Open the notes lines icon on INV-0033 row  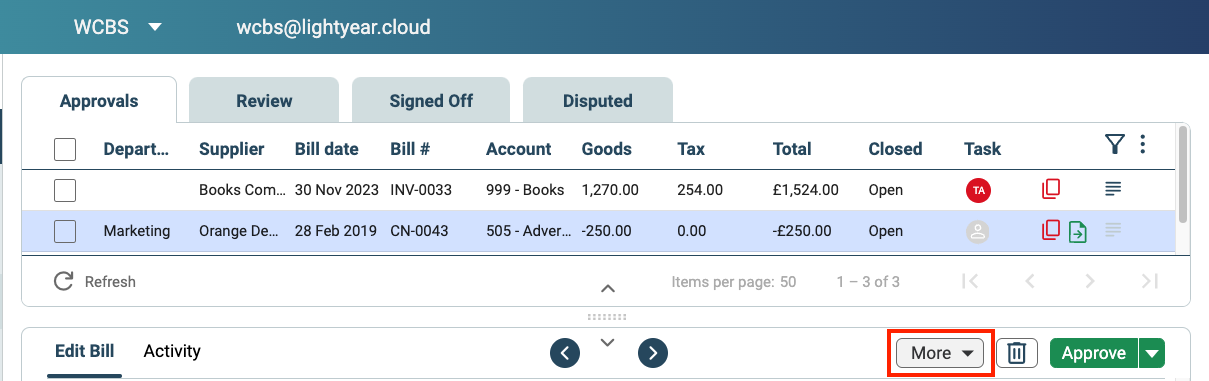(1113, 189)
